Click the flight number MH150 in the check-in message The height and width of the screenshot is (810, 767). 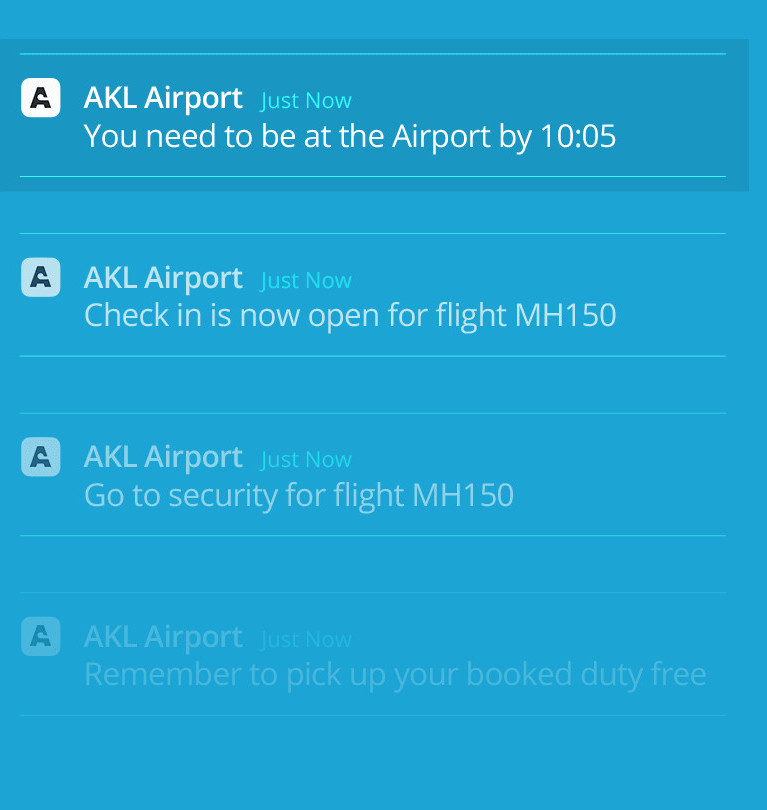pos(566,315)
